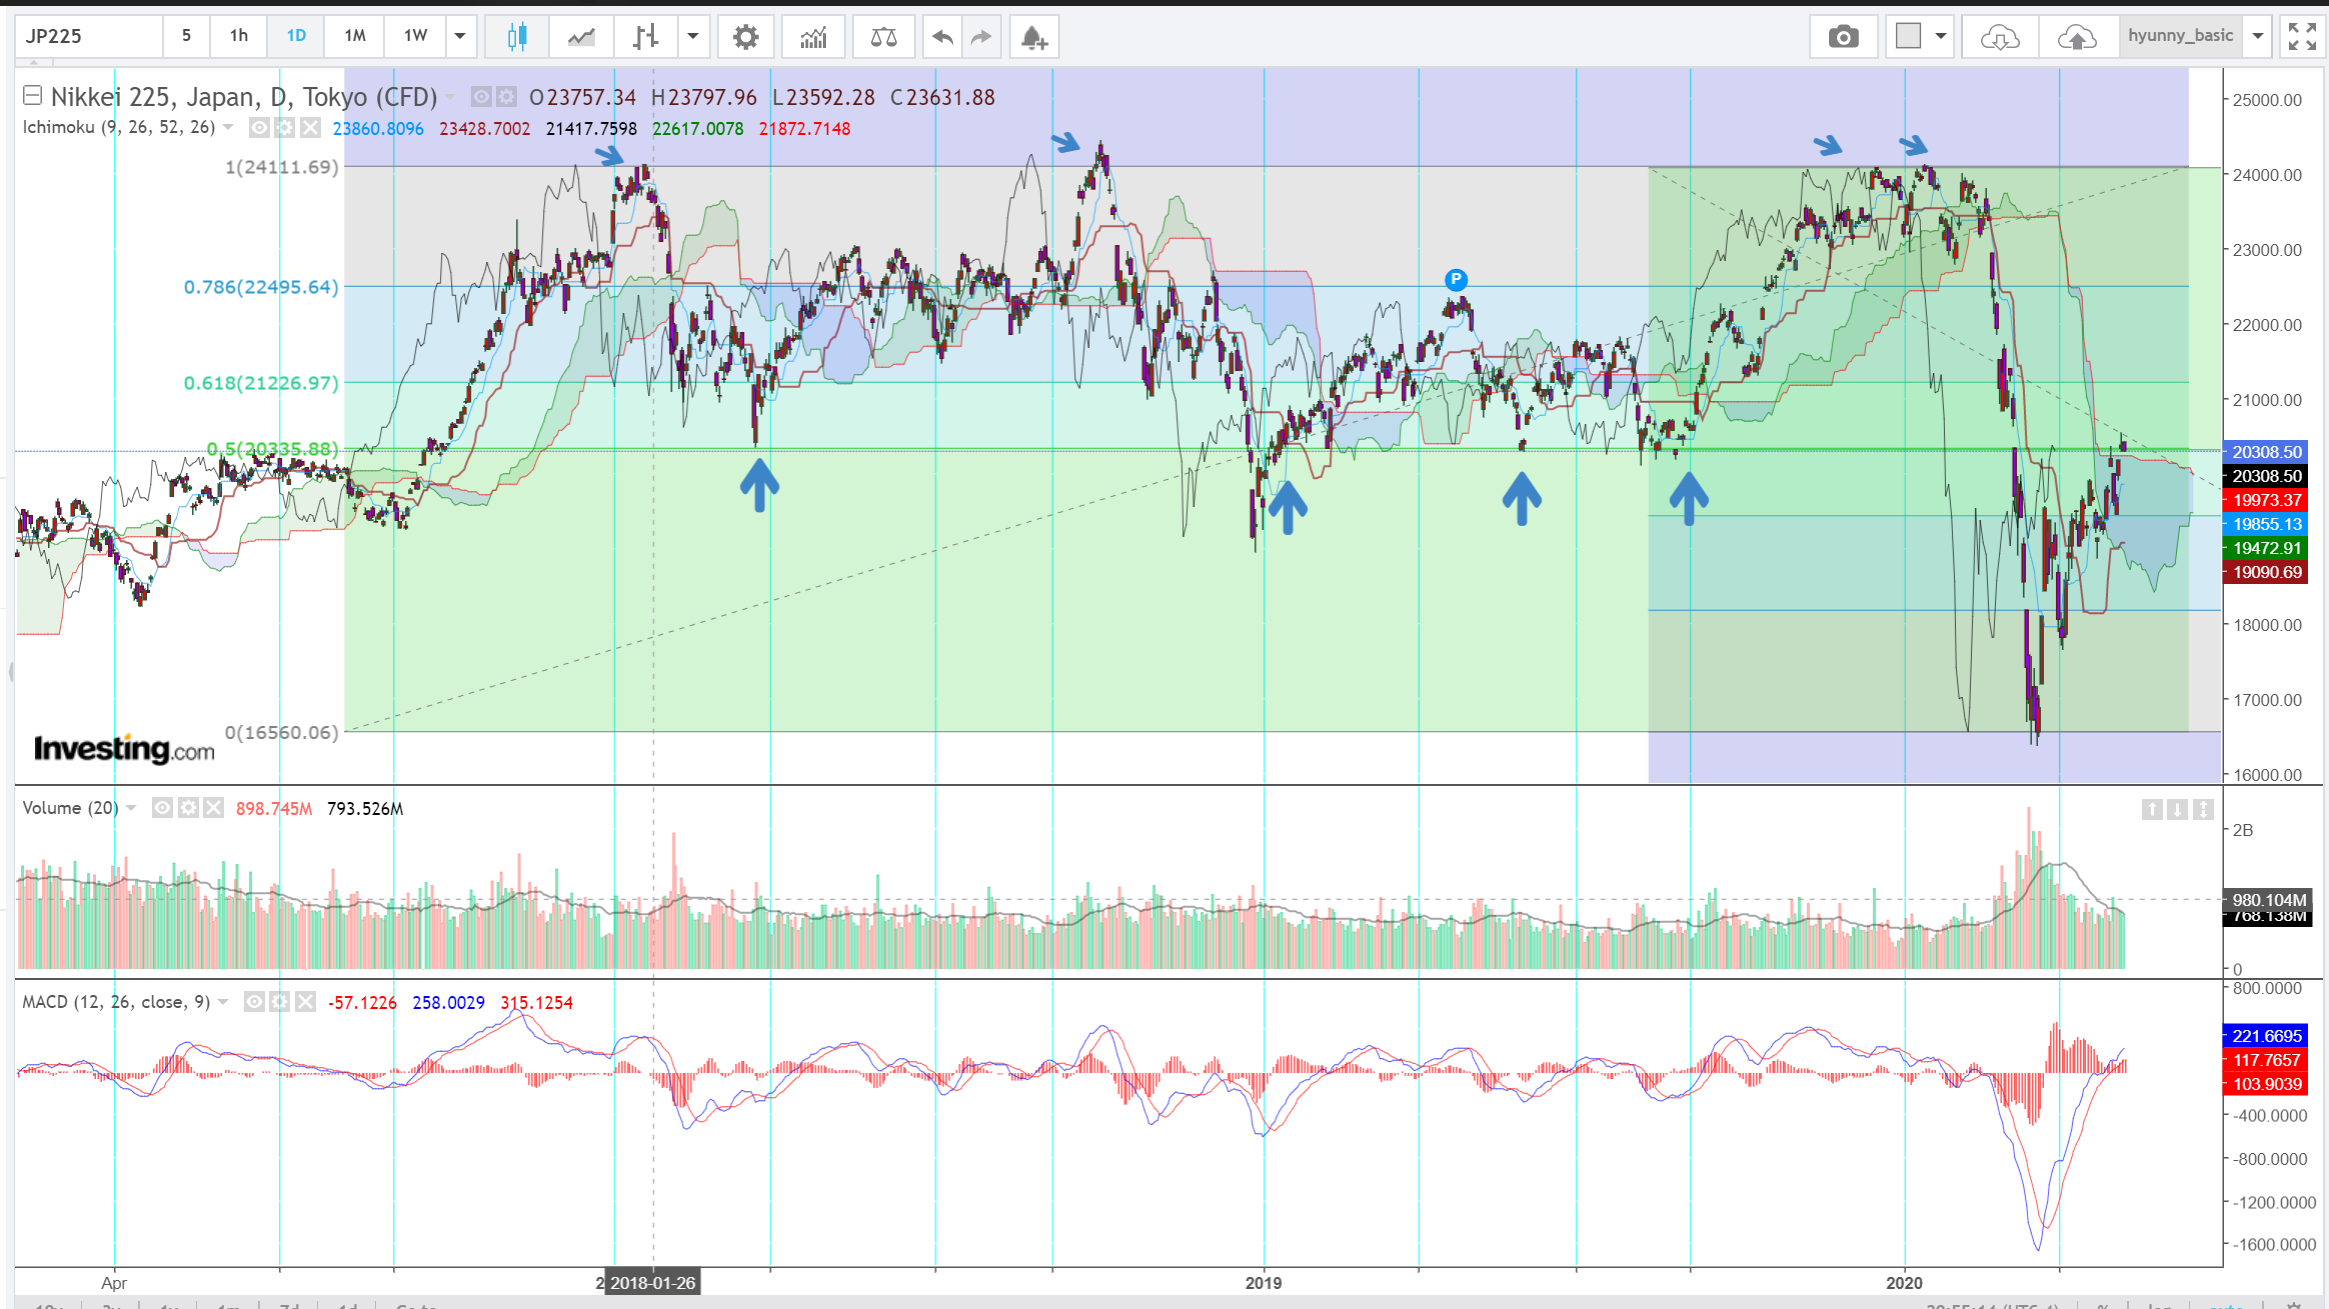This screenshot has height=1309, width=2329.
Task: Click the compare scales icon
Action: 883,37
